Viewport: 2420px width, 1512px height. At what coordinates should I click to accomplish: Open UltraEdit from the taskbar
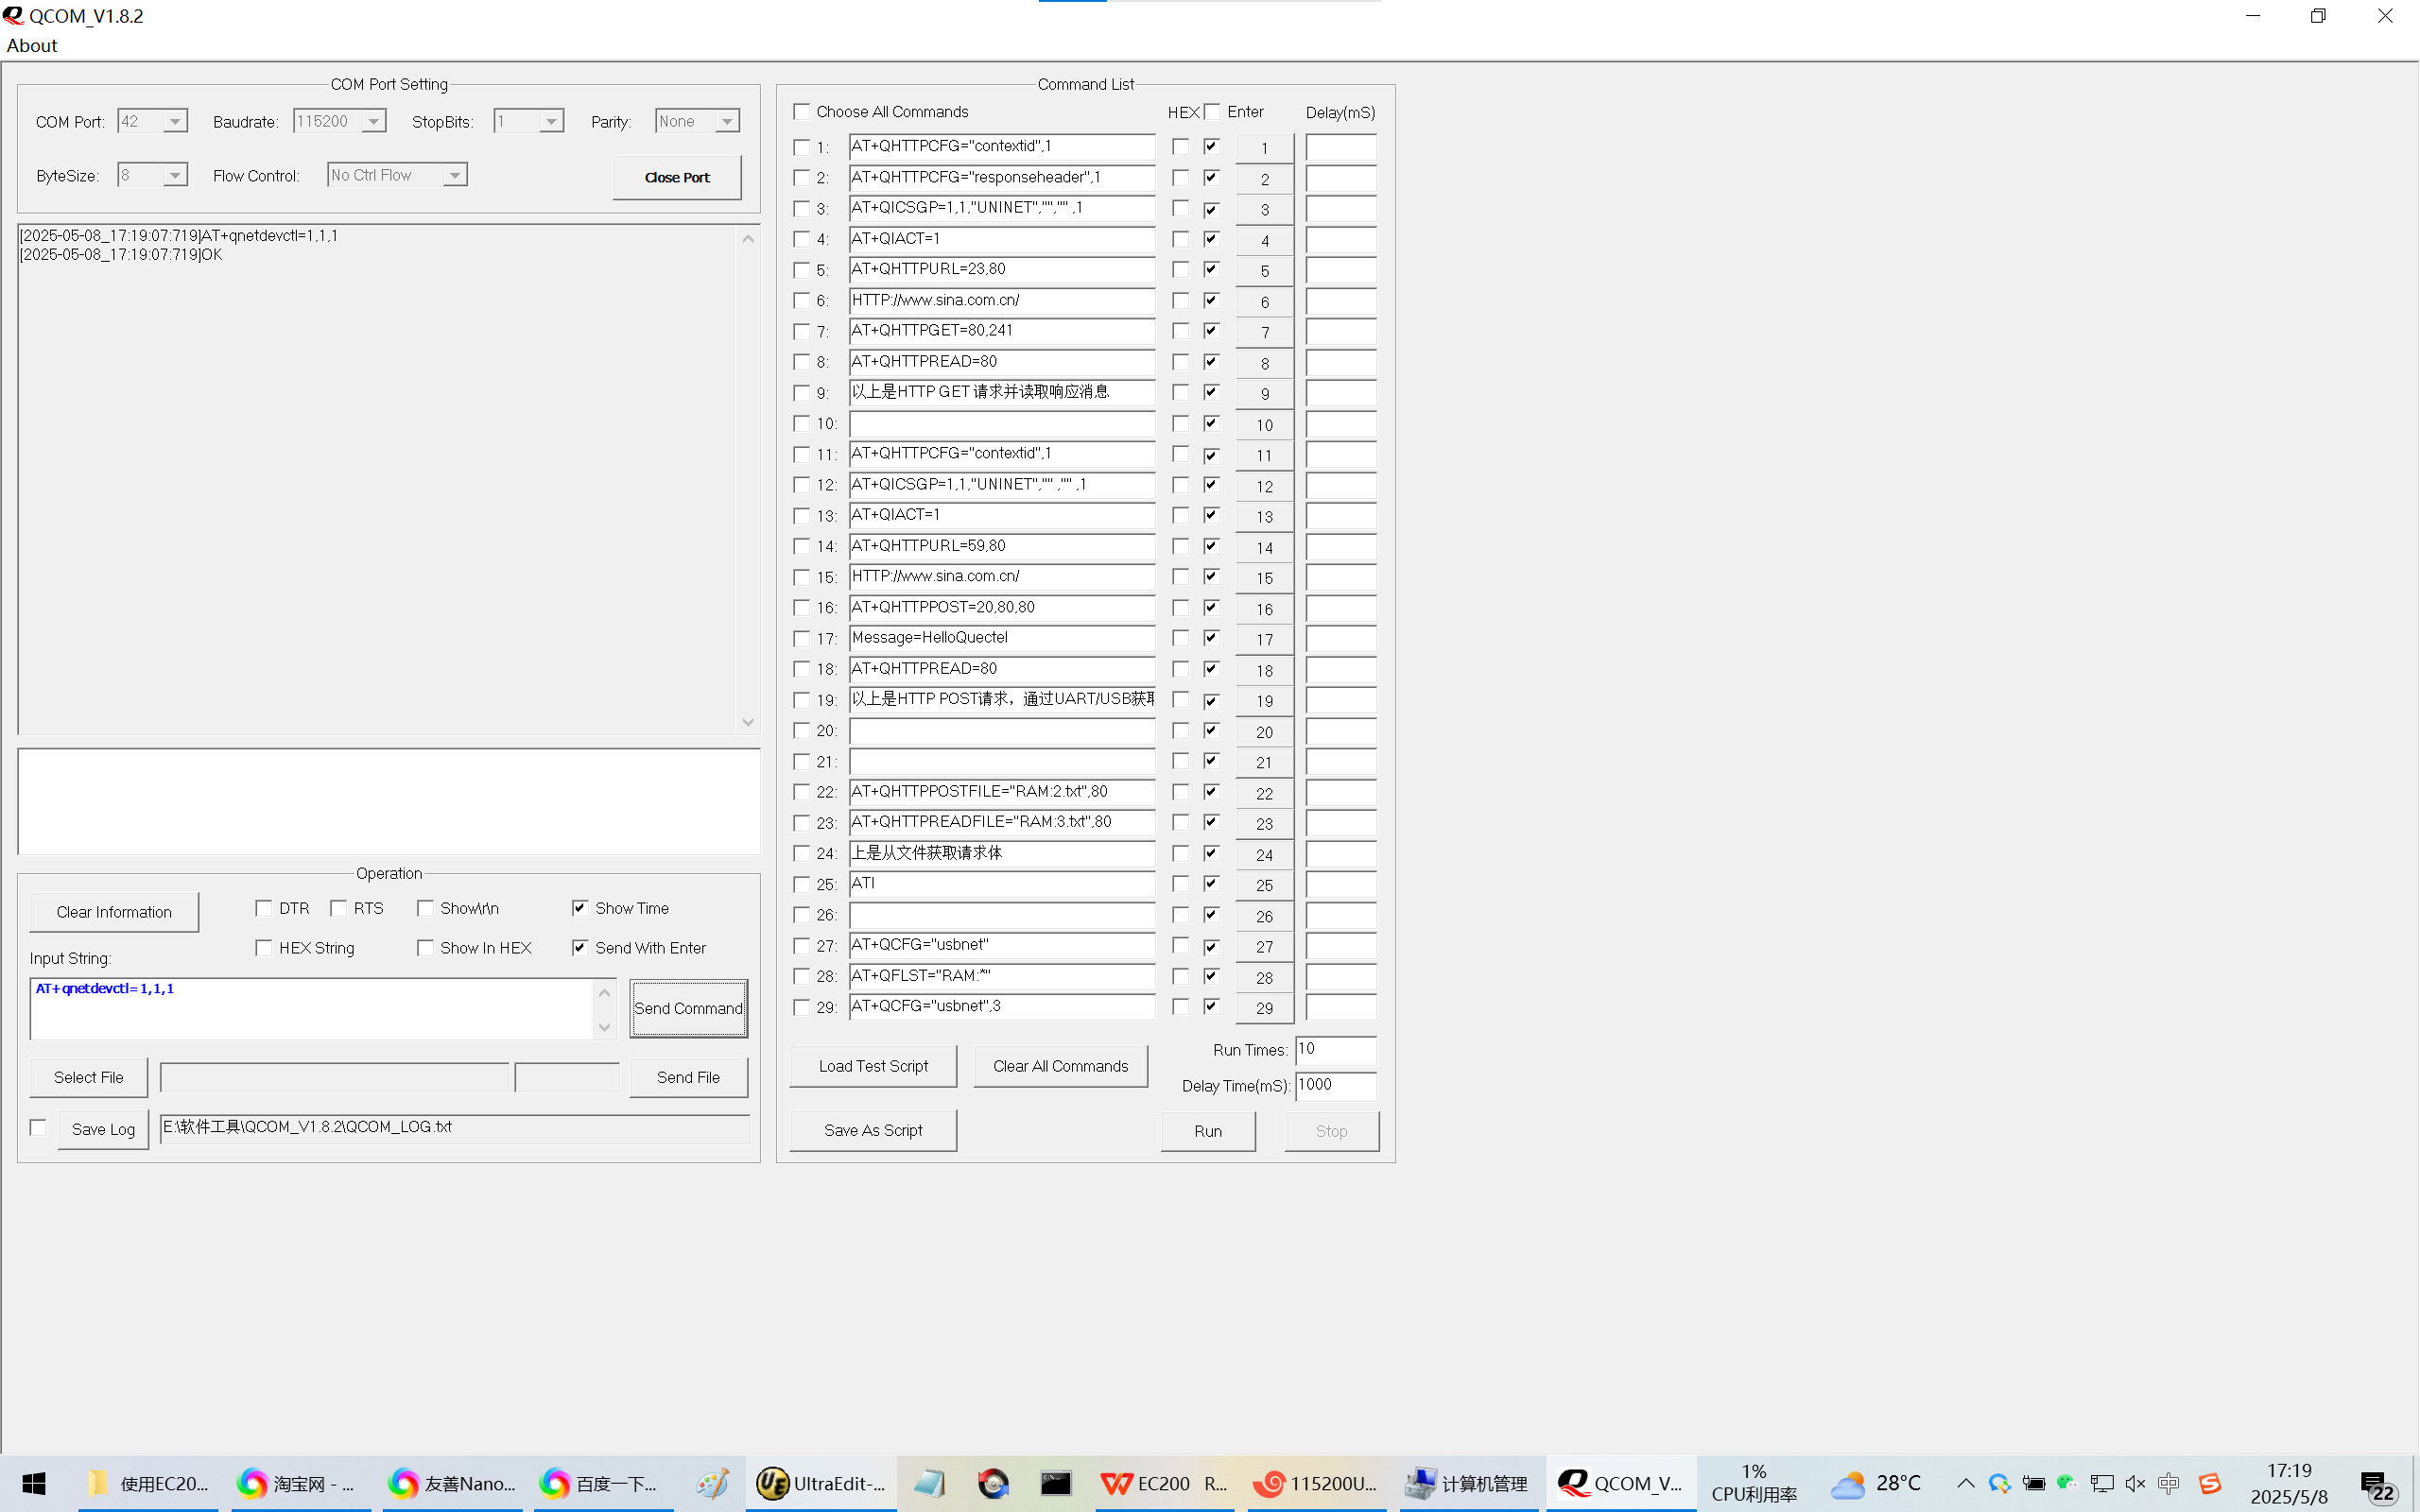[x=820, y=1483]
